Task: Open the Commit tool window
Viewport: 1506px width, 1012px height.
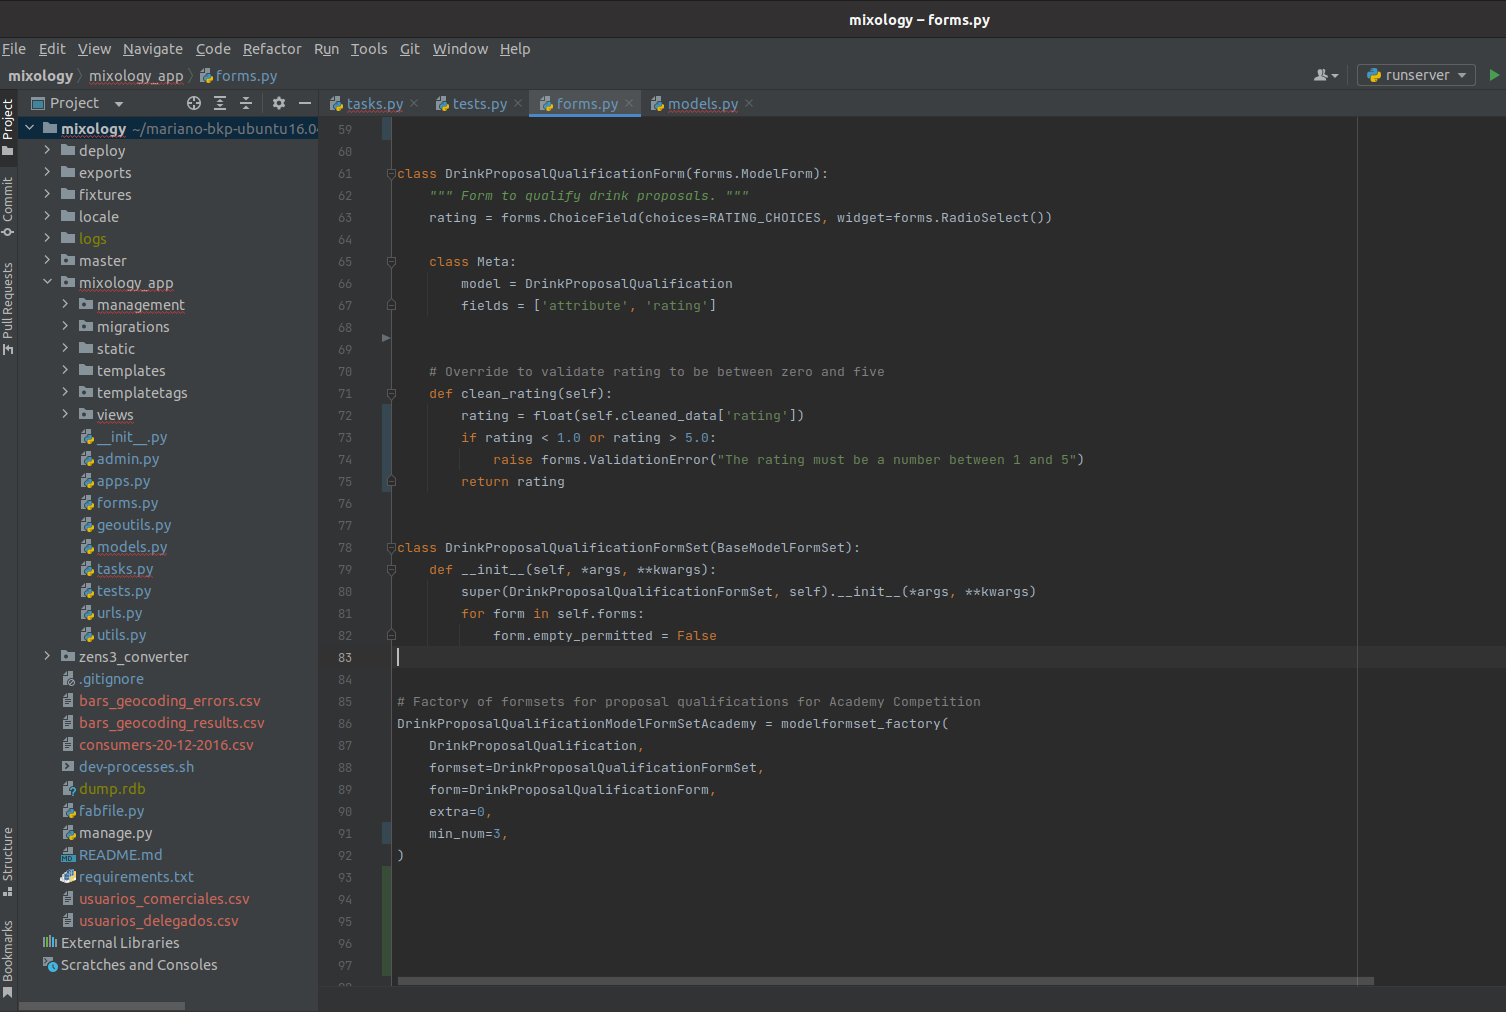Action: (x=8, y=205)
